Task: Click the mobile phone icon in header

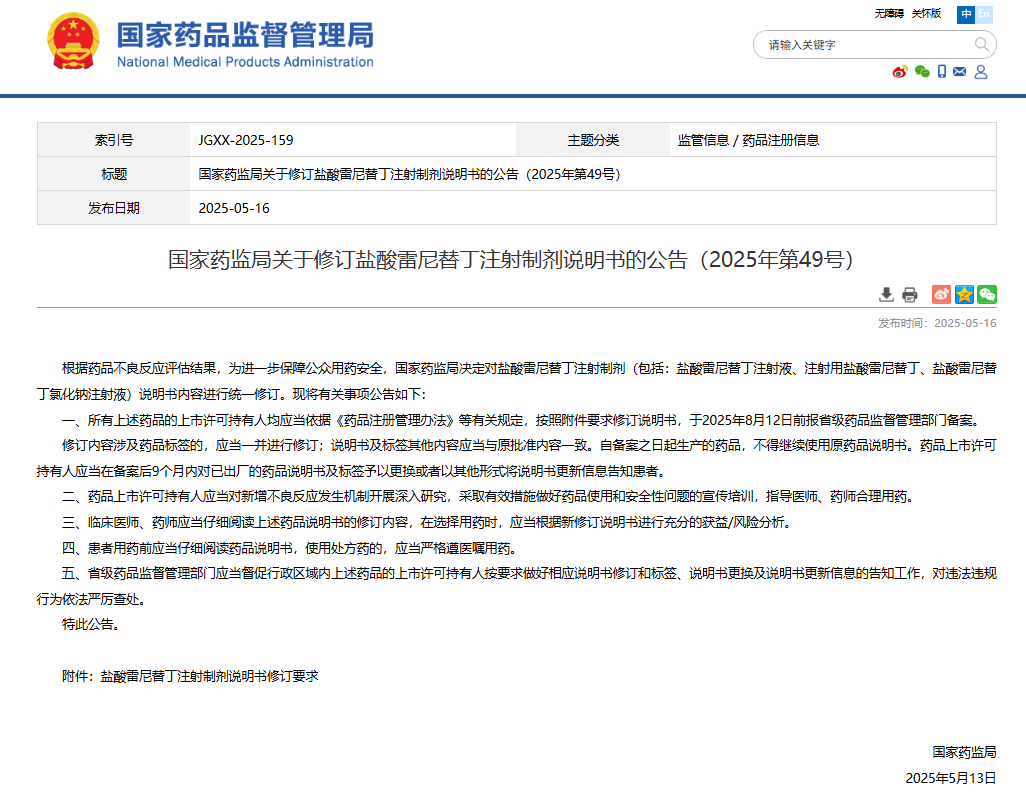Action: (941, 72)
